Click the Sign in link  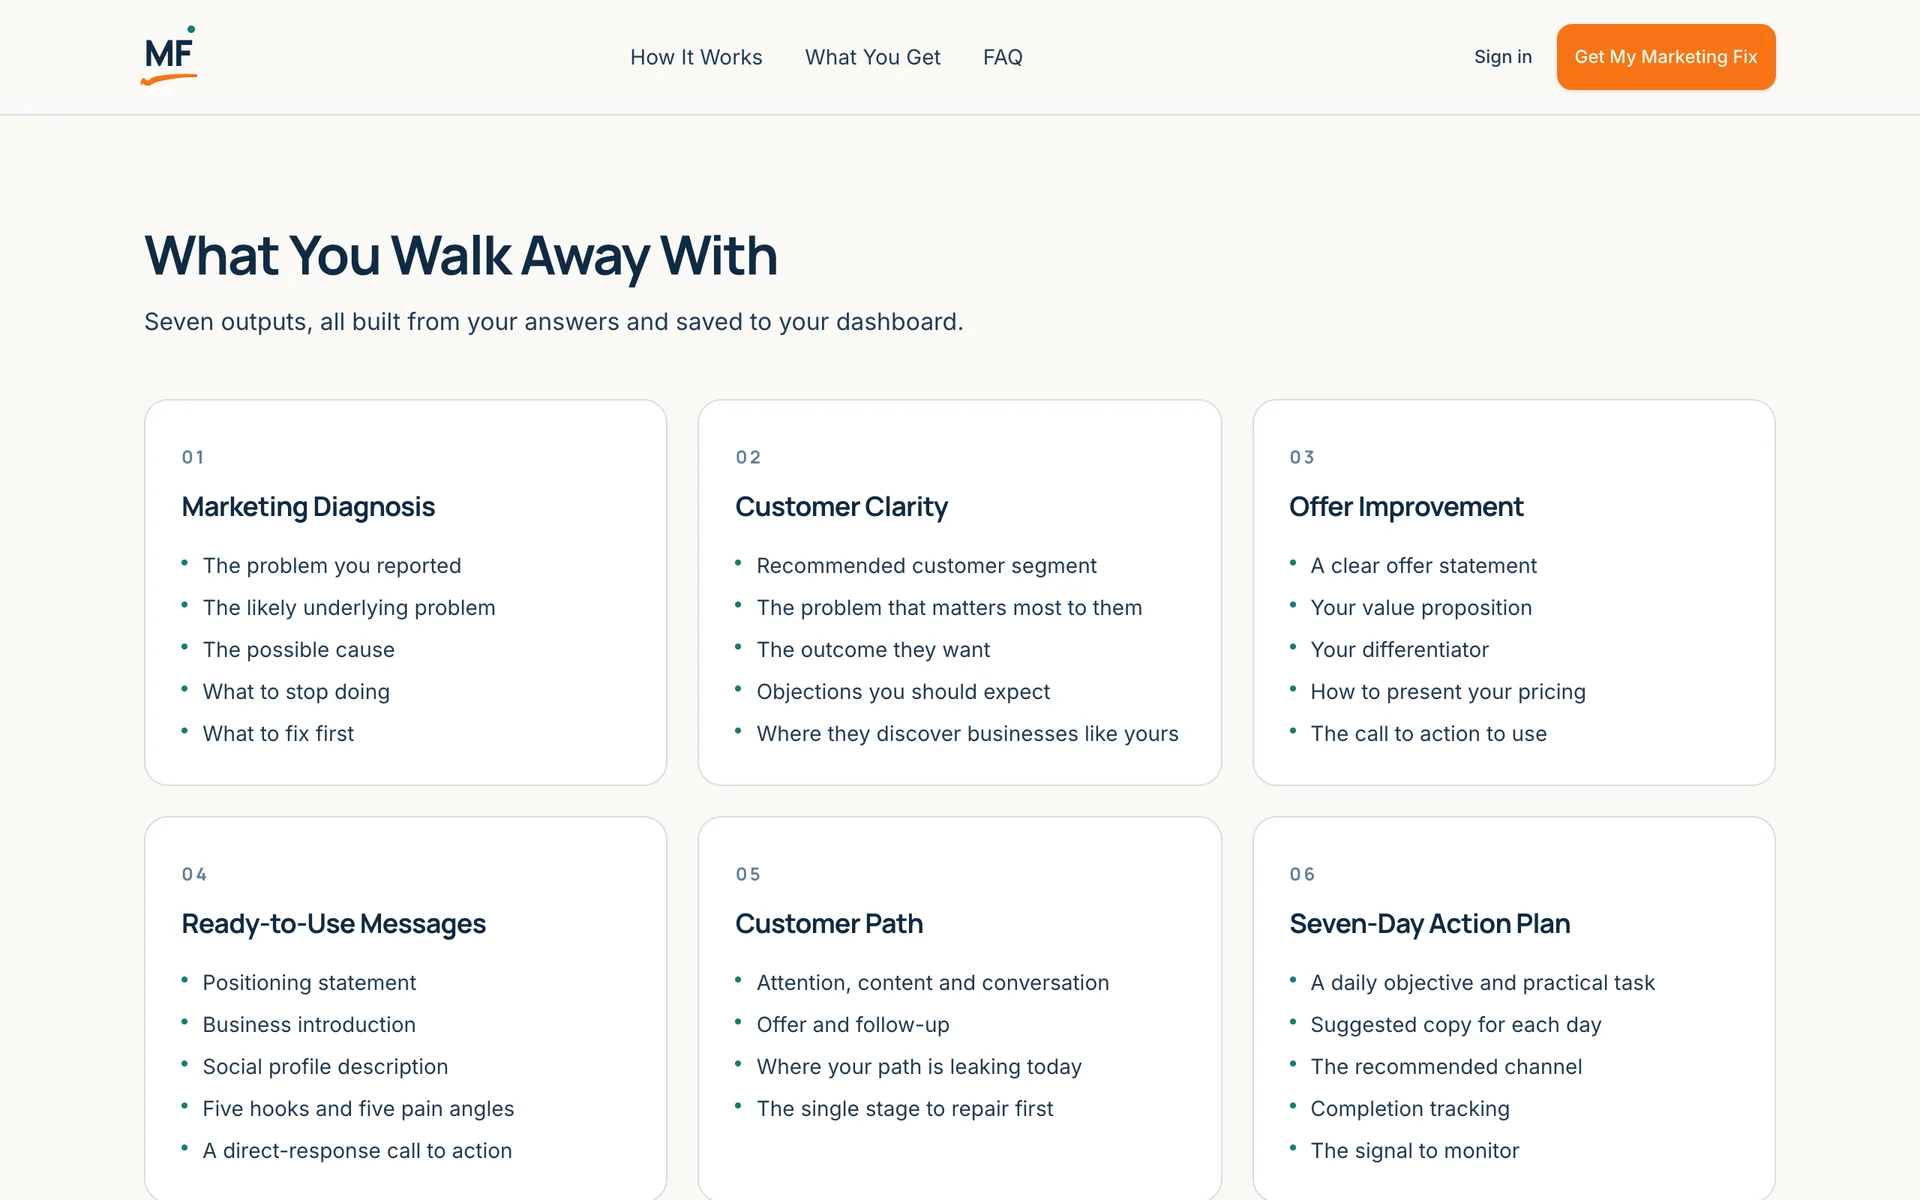1503,57
